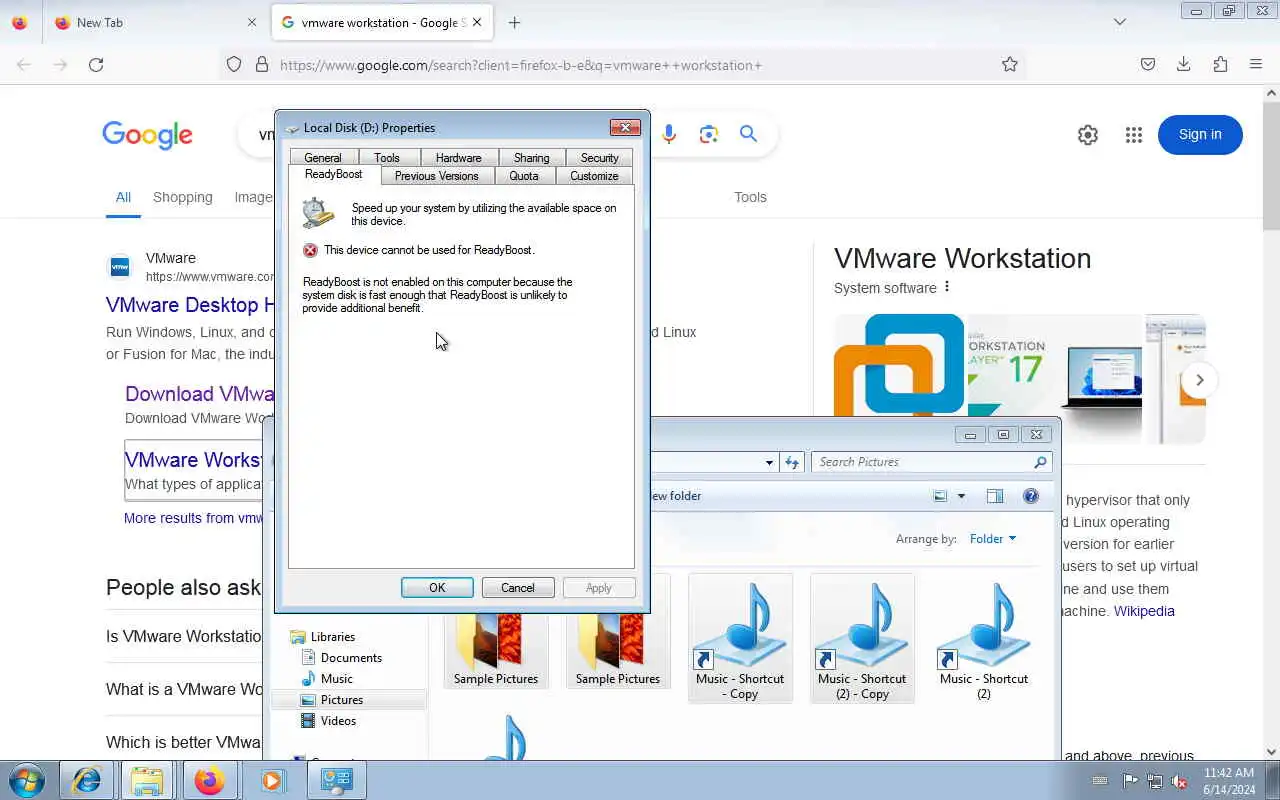The width and height of the screenshot is (1280, 800).
Task: Open the Wikipedia link in knowledge panel
Action: [x=1144, y=611]
